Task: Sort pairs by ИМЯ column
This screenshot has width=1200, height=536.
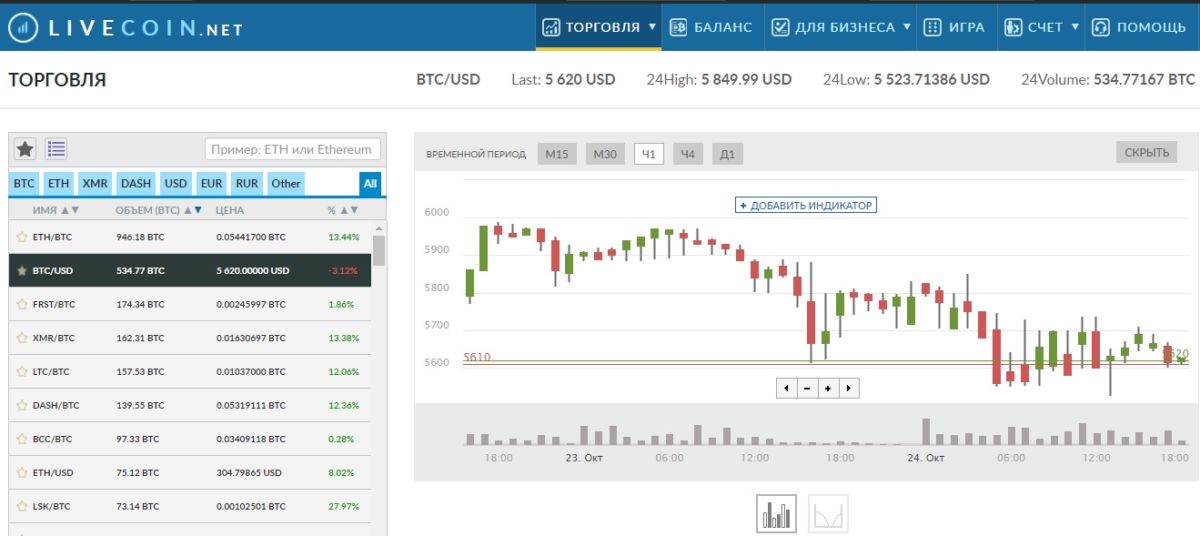Action: (56, 210)
